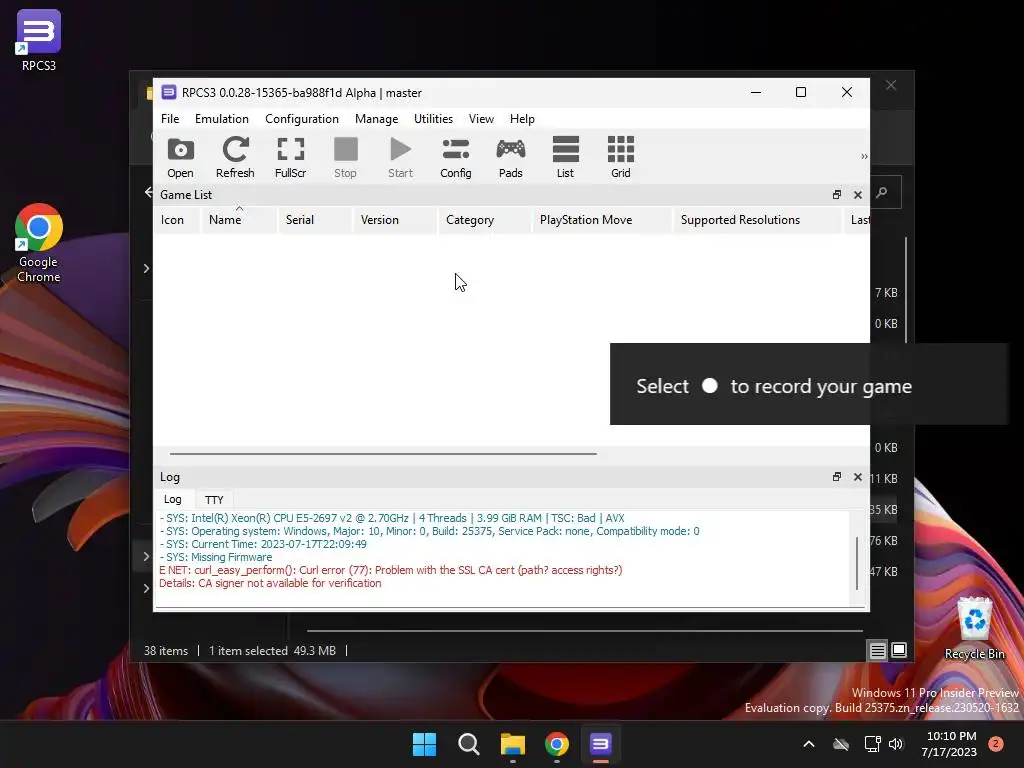Open RPCS3 desktop shortcut
The image size is (1024, 768).
tap(39, 40)
